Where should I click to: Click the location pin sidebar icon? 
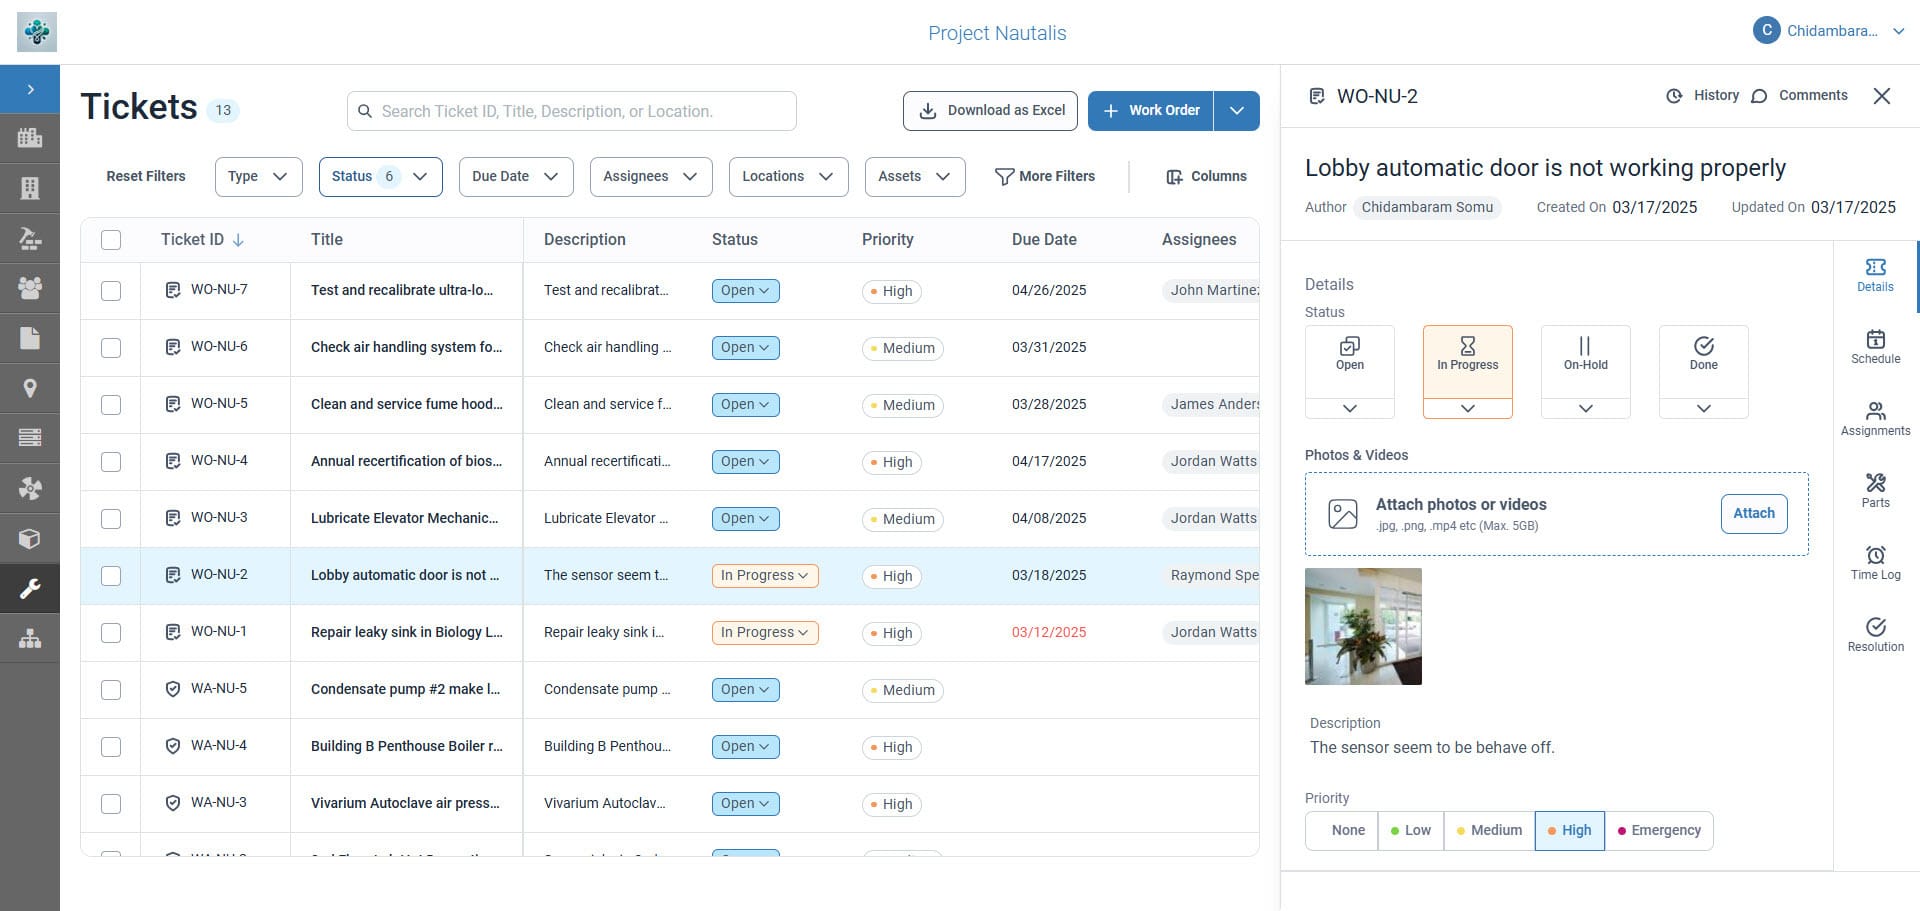(30, 388)
